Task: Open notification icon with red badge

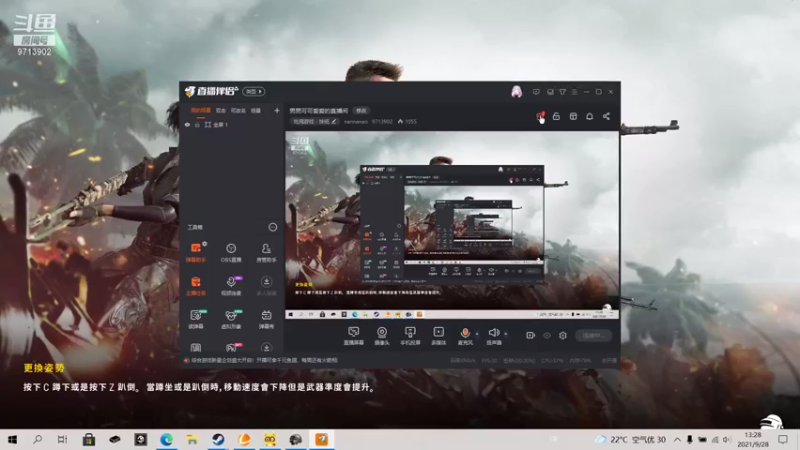Action: coord(540,116)
